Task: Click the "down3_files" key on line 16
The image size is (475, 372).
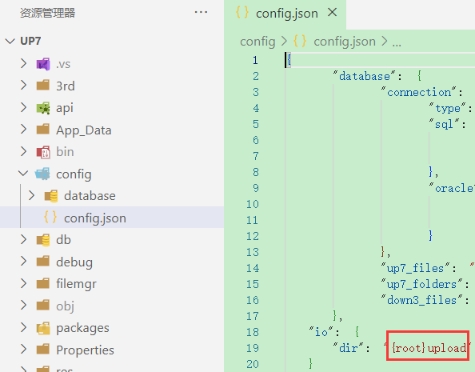Action: 421,300
